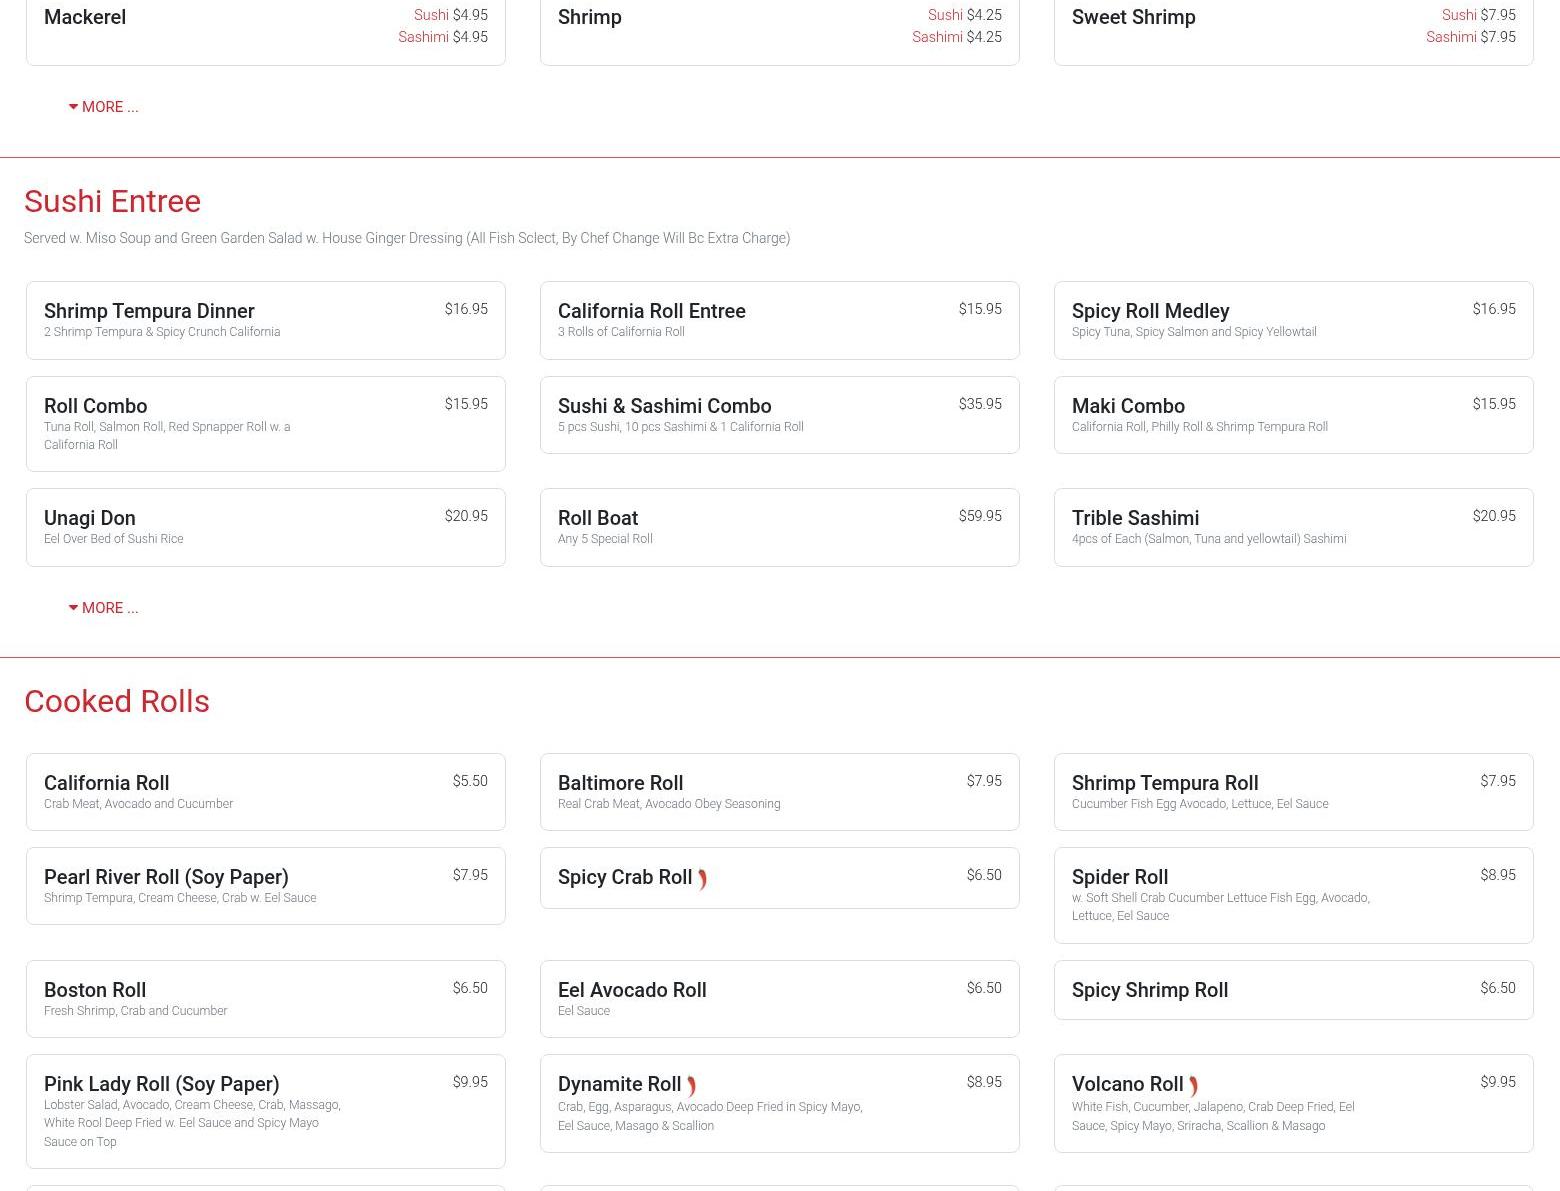Click the chili pepper icon next to Dynamite Roll

point(691,1086)
